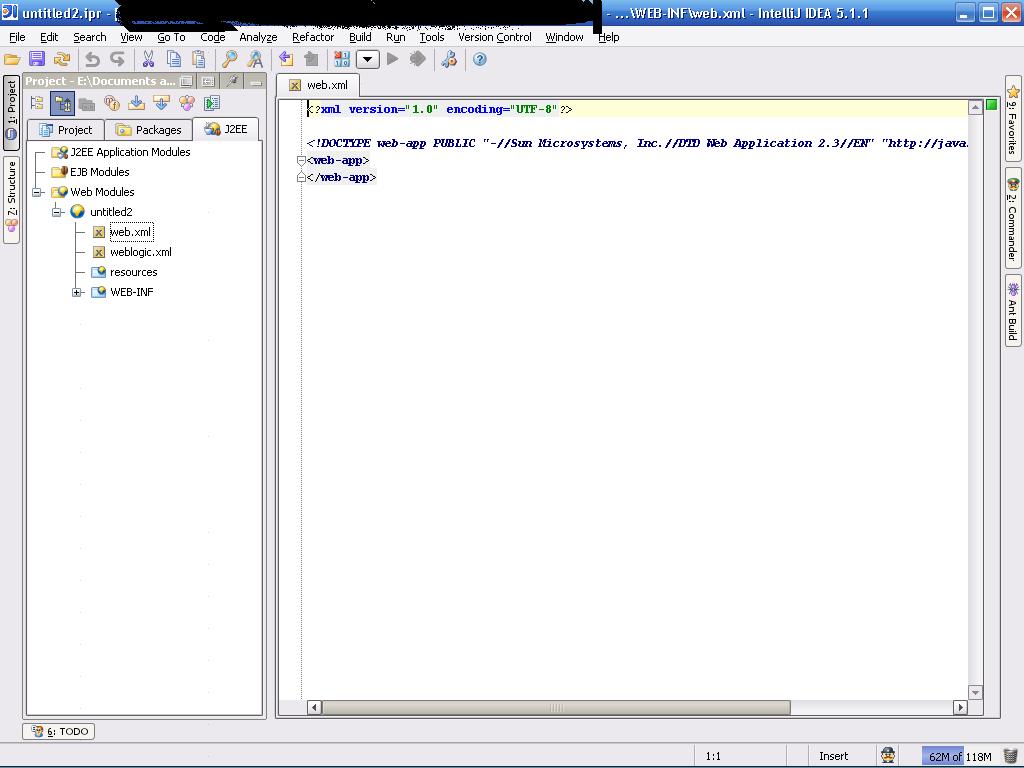Click the memory usage indicator bar
This screenshot has width=1024, height=768.
point(958,756)
